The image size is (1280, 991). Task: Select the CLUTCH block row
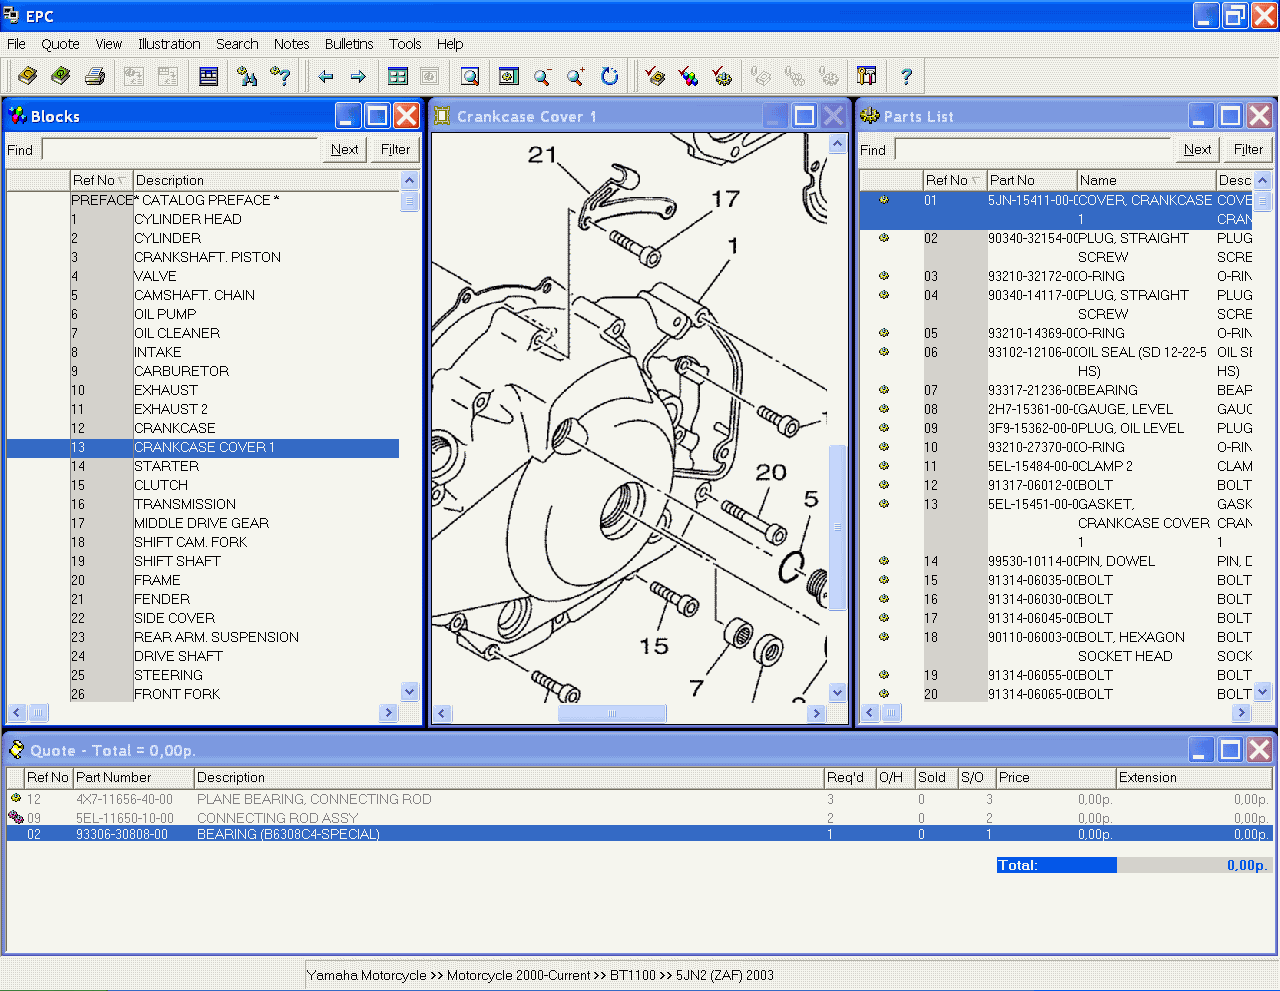coord(203,485)
